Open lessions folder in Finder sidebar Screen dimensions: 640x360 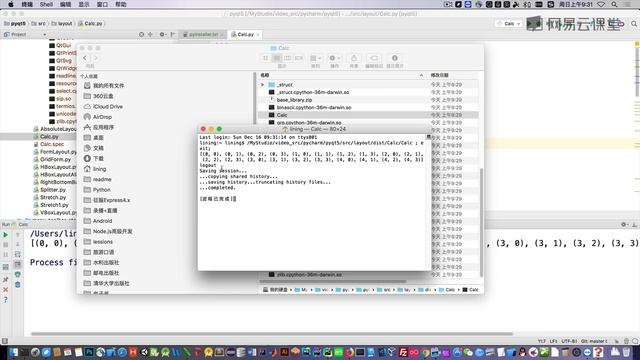tap(98, 242)
